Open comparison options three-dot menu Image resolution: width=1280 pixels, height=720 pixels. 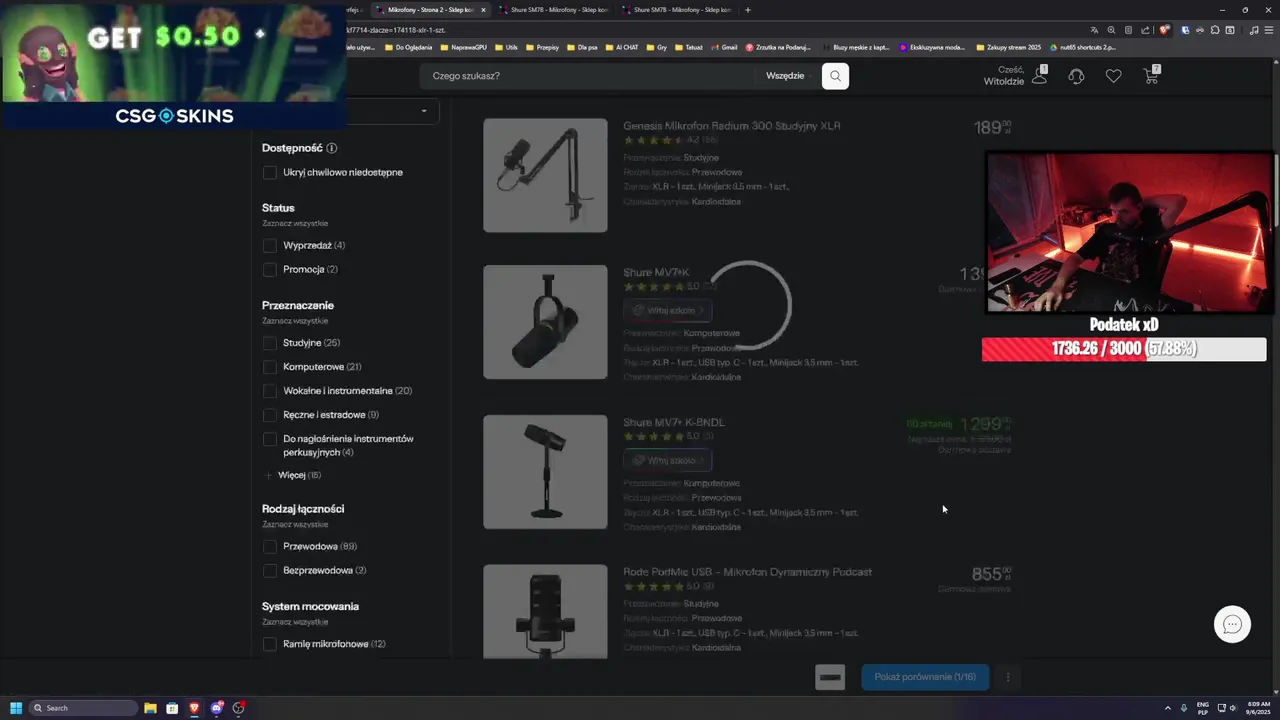pos(1008,677)
